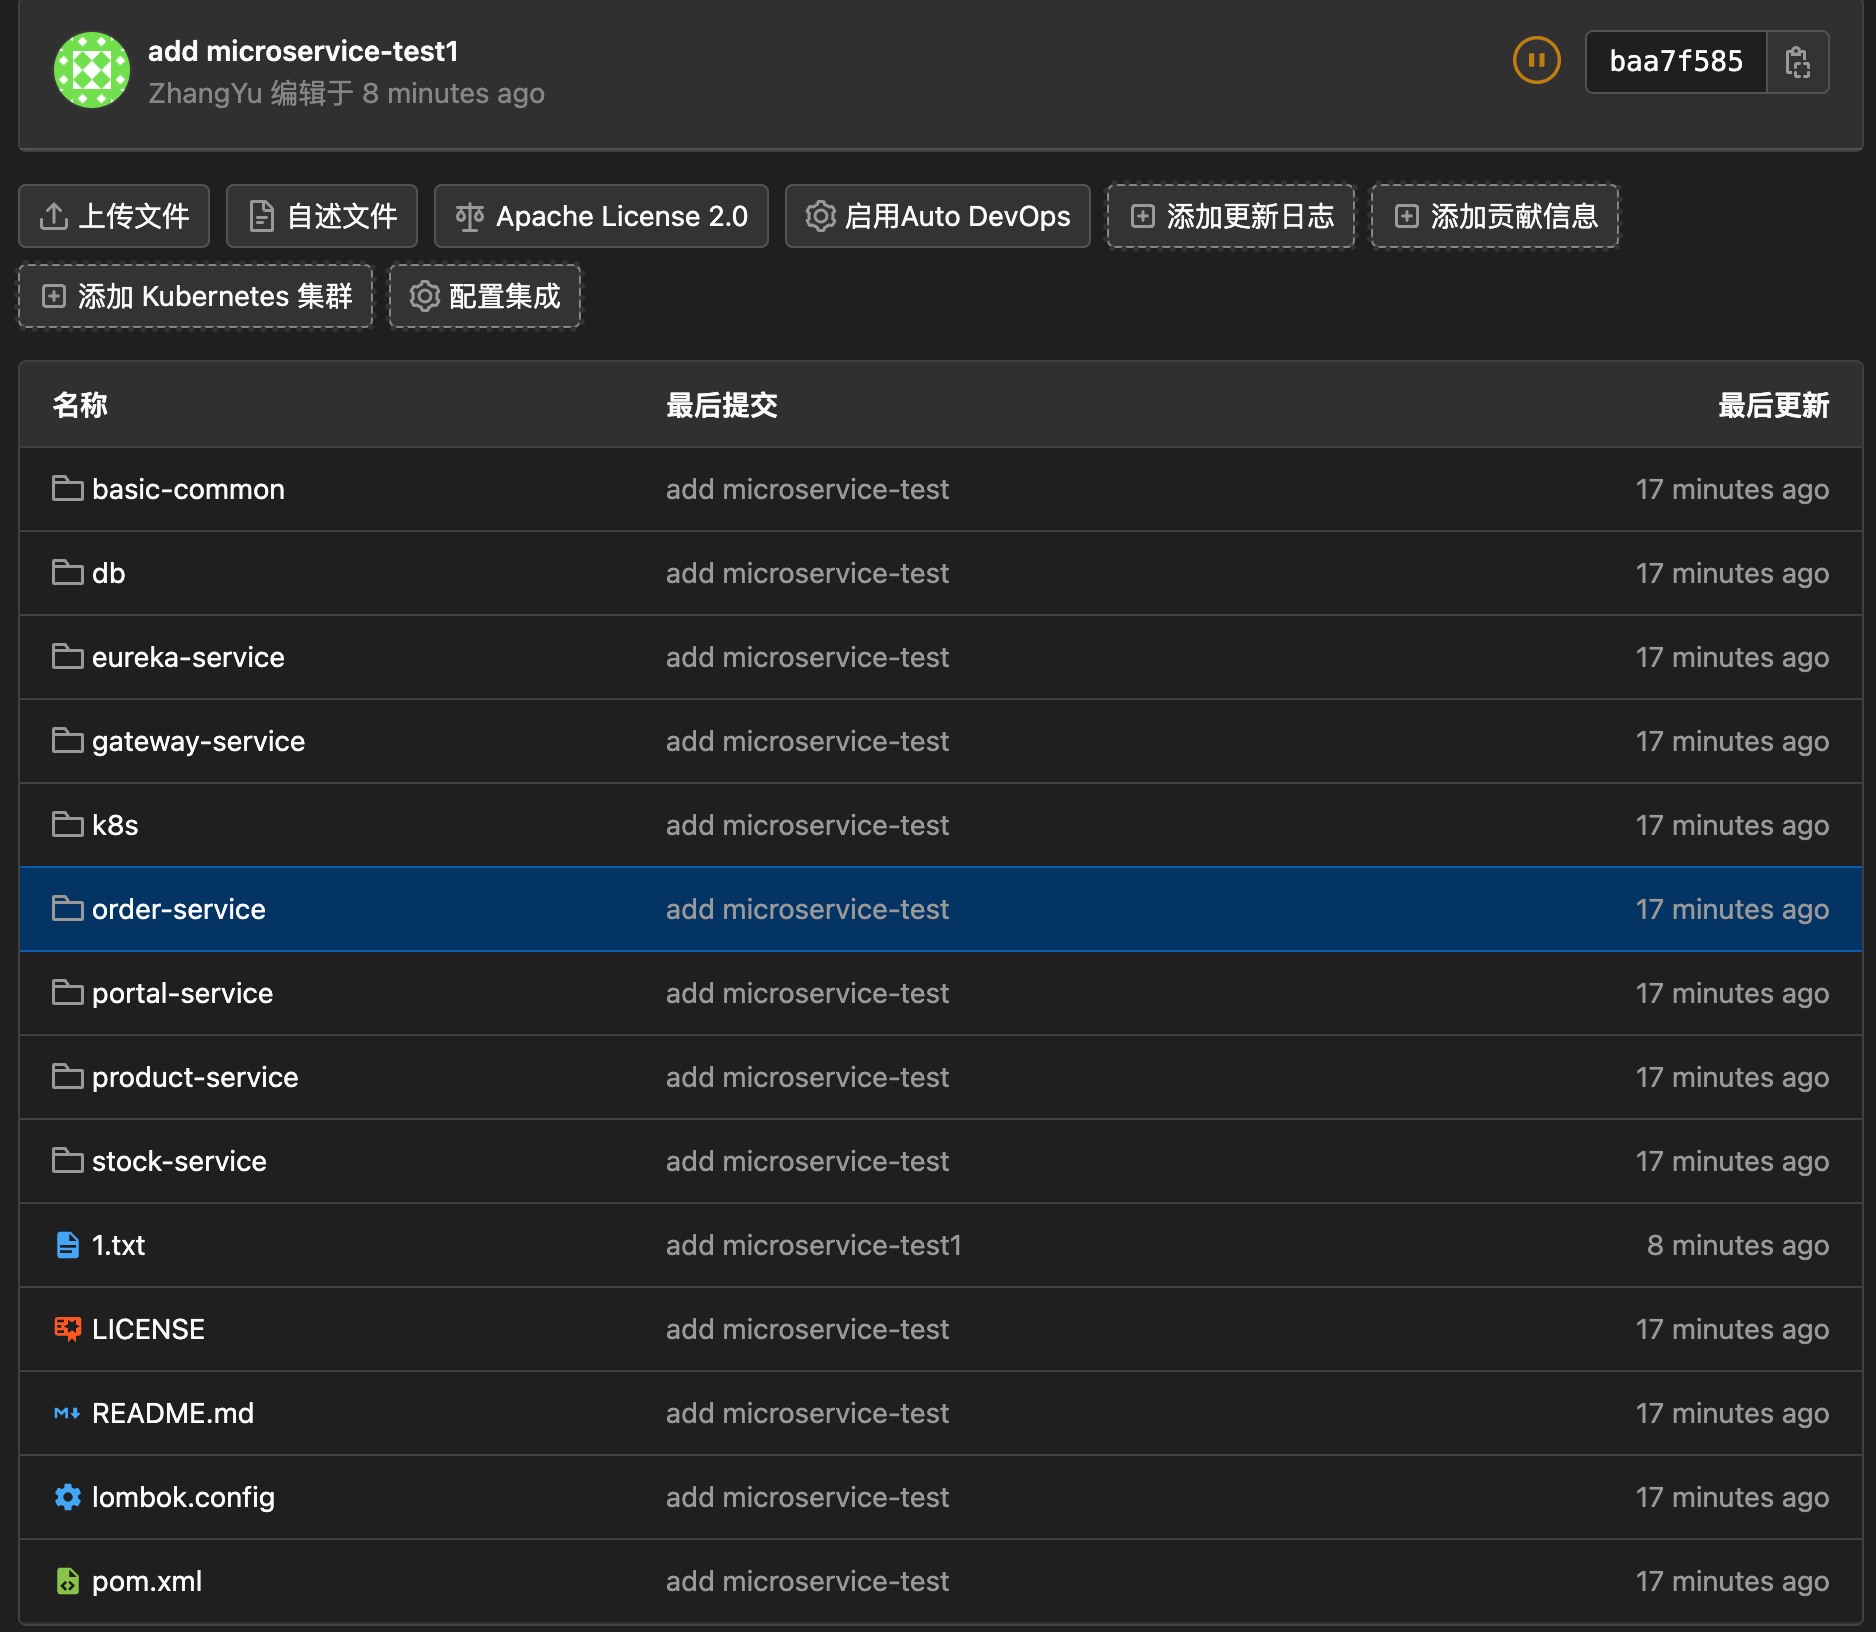Open the 配置集成 button
The image size is (1876, 1632).
[485, 296]
